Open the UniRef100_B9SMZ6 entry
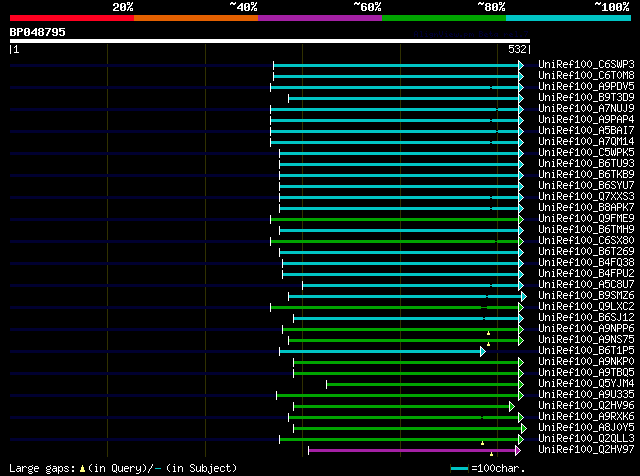 tap(586, 296)
